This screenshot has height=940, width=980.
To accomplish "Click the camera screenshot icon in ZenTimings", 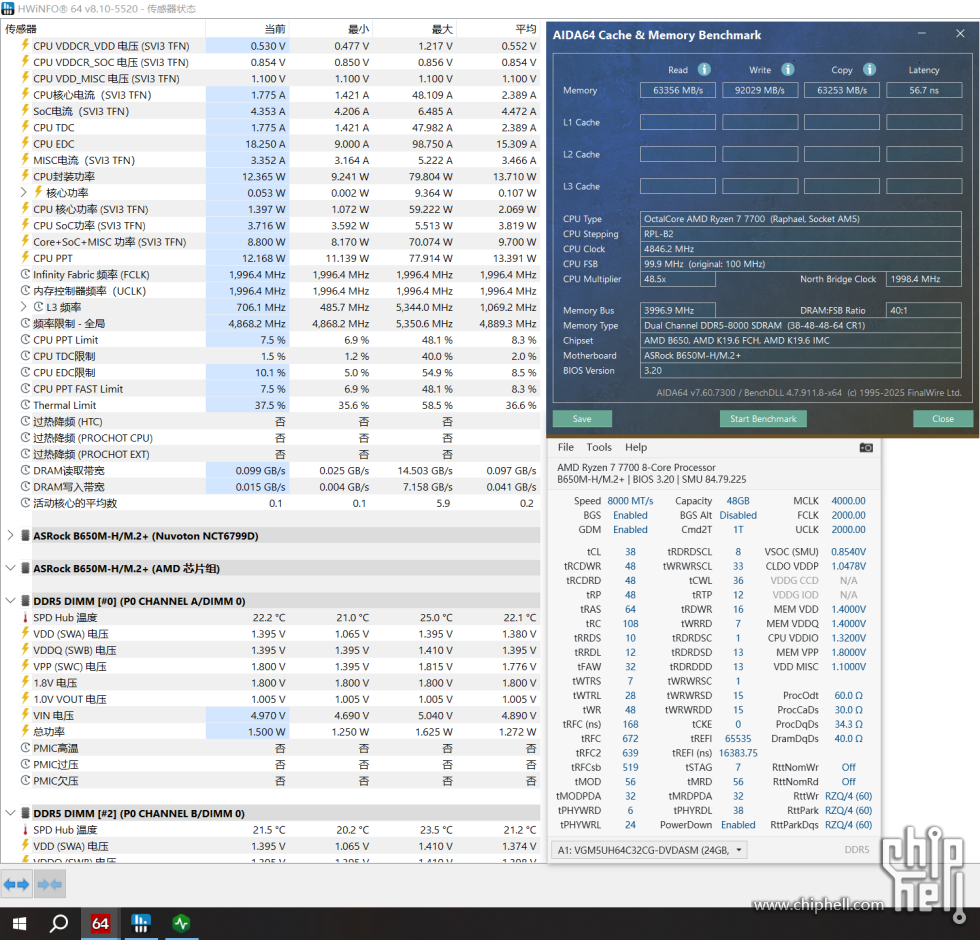I will tap(866, 448).
